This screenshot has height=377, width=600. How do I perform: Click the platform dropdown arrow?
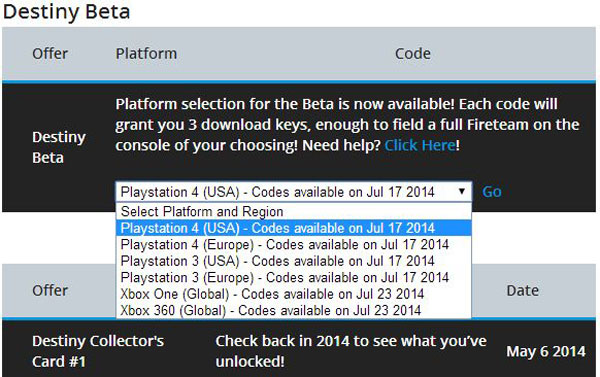pos(462,191)
